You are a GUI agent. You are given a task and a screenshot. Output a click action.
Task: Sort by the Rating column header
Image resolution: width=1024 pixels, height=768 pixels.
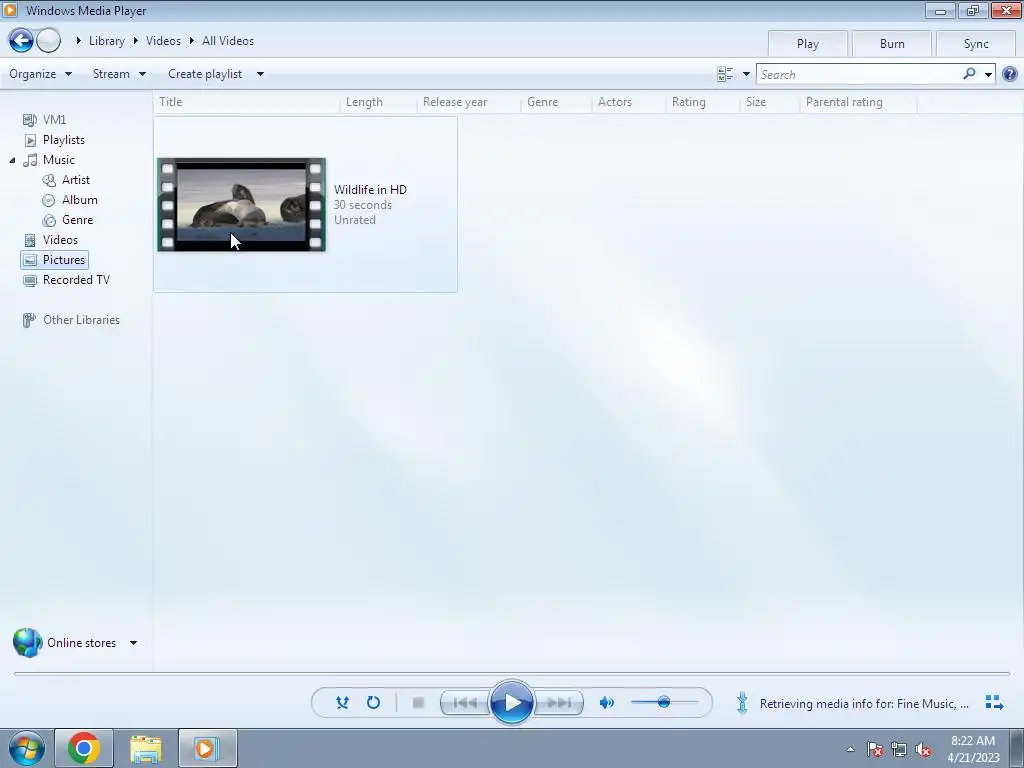coord(703,102)
